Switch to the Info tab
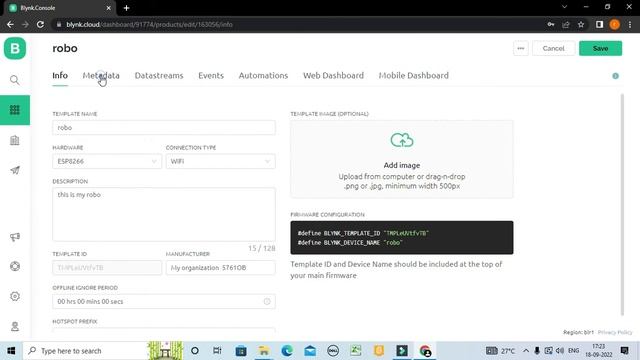This screenshot has height=360, width=640. point(60,76)
